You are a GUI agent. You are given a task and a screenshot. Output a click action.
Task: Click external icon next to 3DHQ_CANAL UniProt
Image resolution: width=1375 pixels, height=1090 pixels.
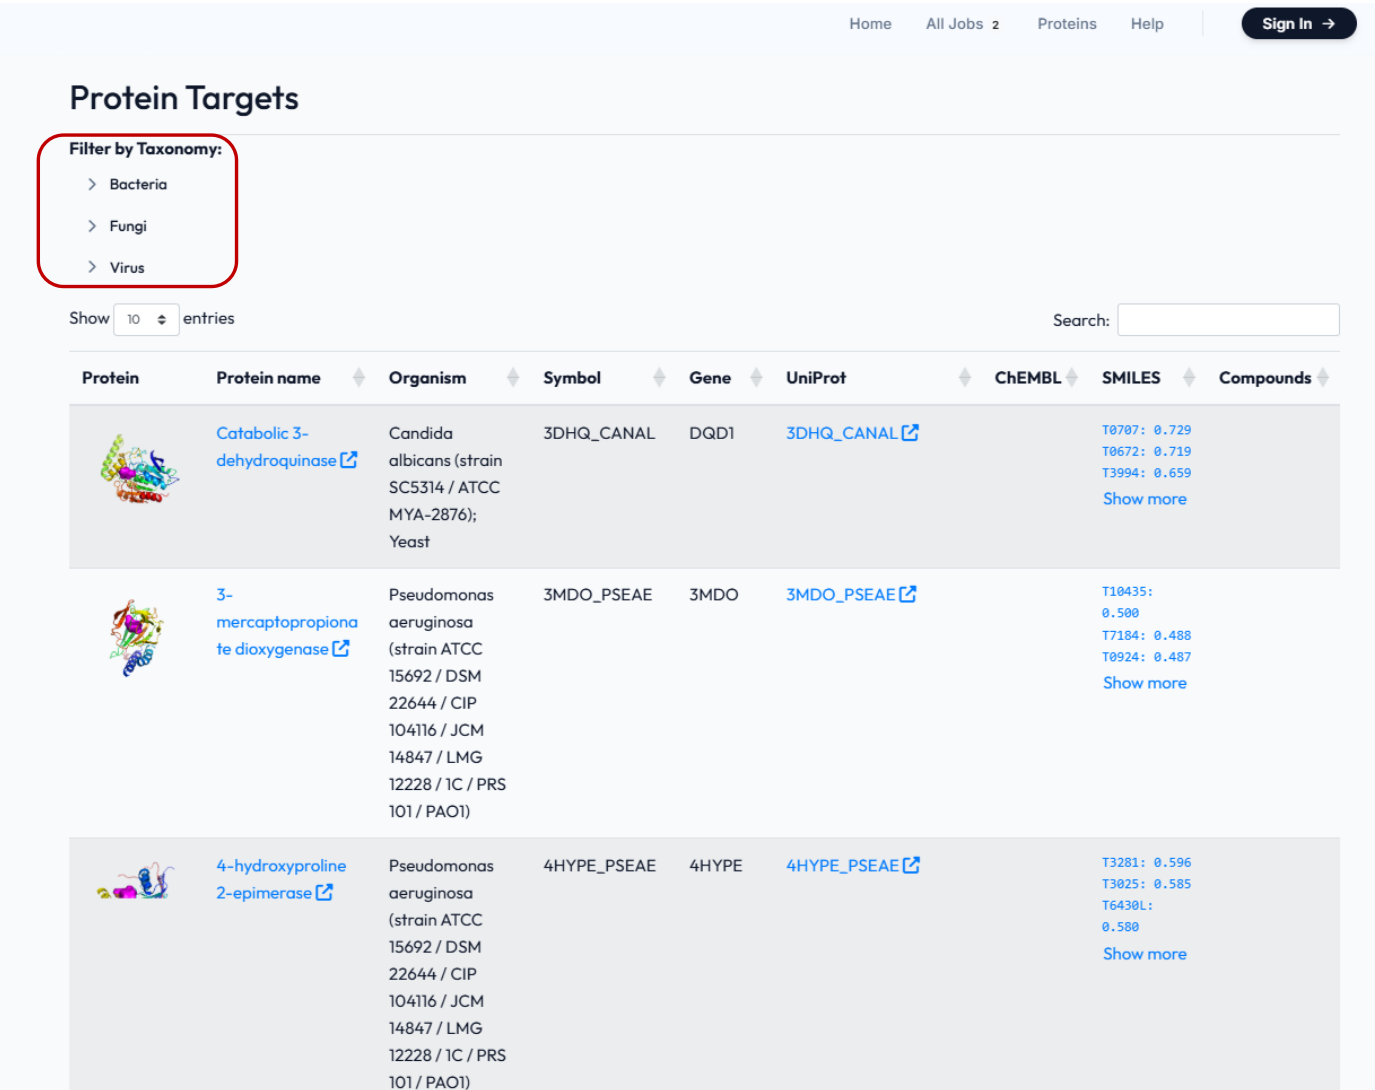(910, 433)
